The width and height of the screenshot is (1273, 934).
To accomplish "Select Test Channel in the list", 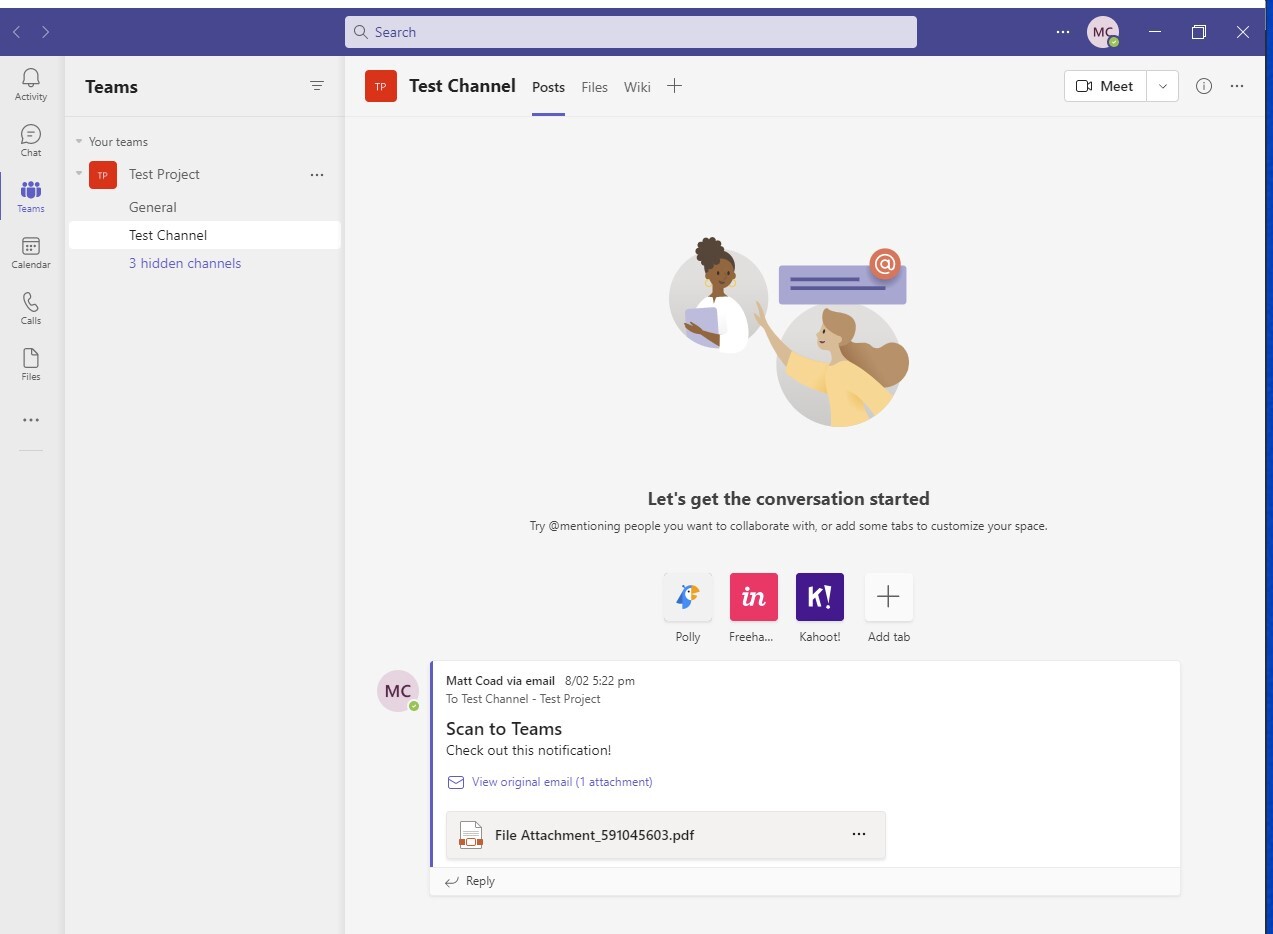I will (x=204, y=235).
